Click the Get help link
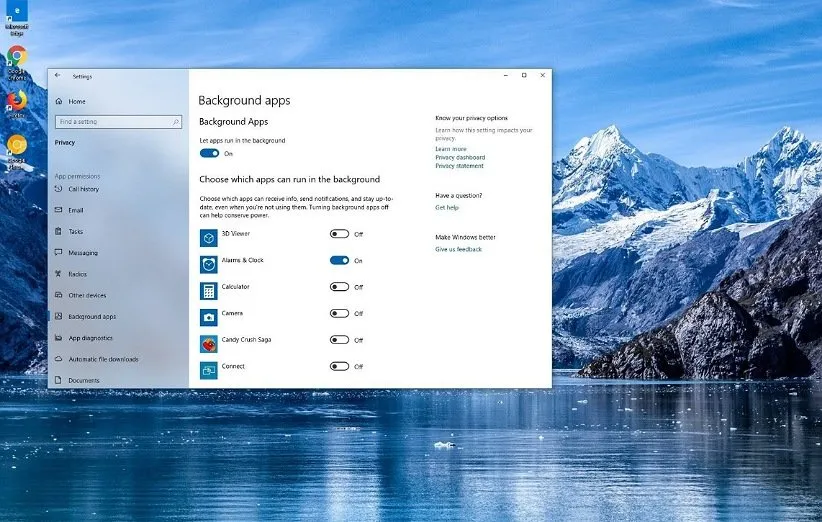Screen dimensions: 822x522 tap(447, 207)
